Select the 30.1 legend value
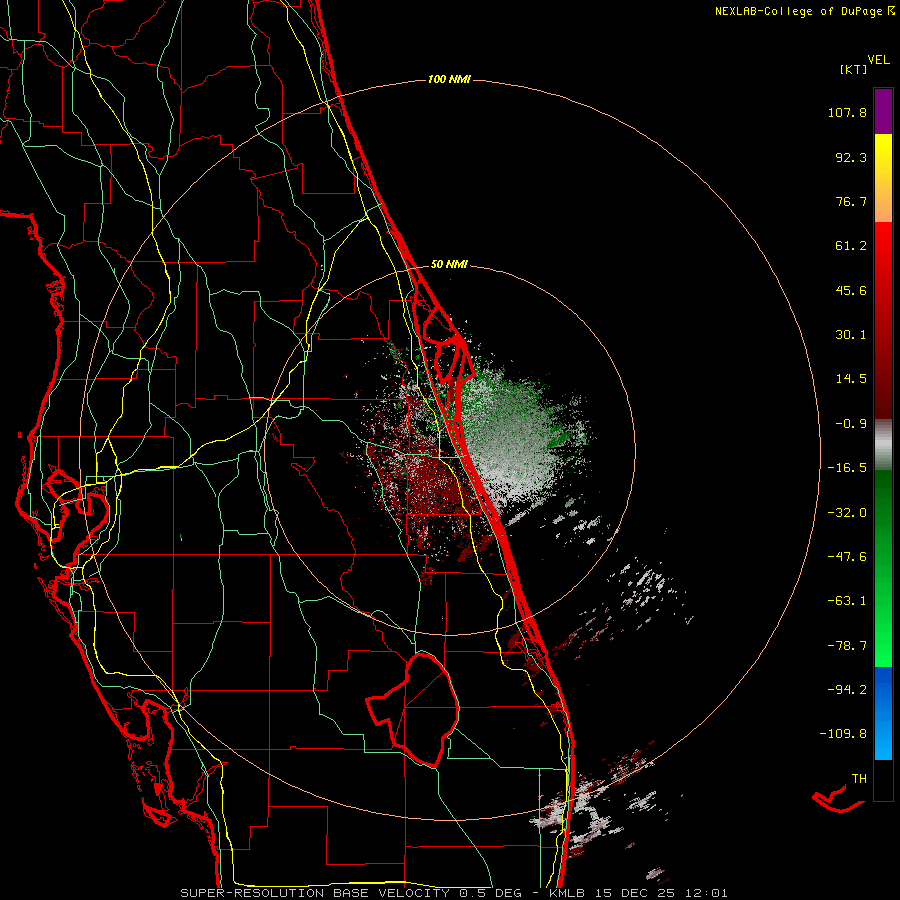 coord(851,335)
